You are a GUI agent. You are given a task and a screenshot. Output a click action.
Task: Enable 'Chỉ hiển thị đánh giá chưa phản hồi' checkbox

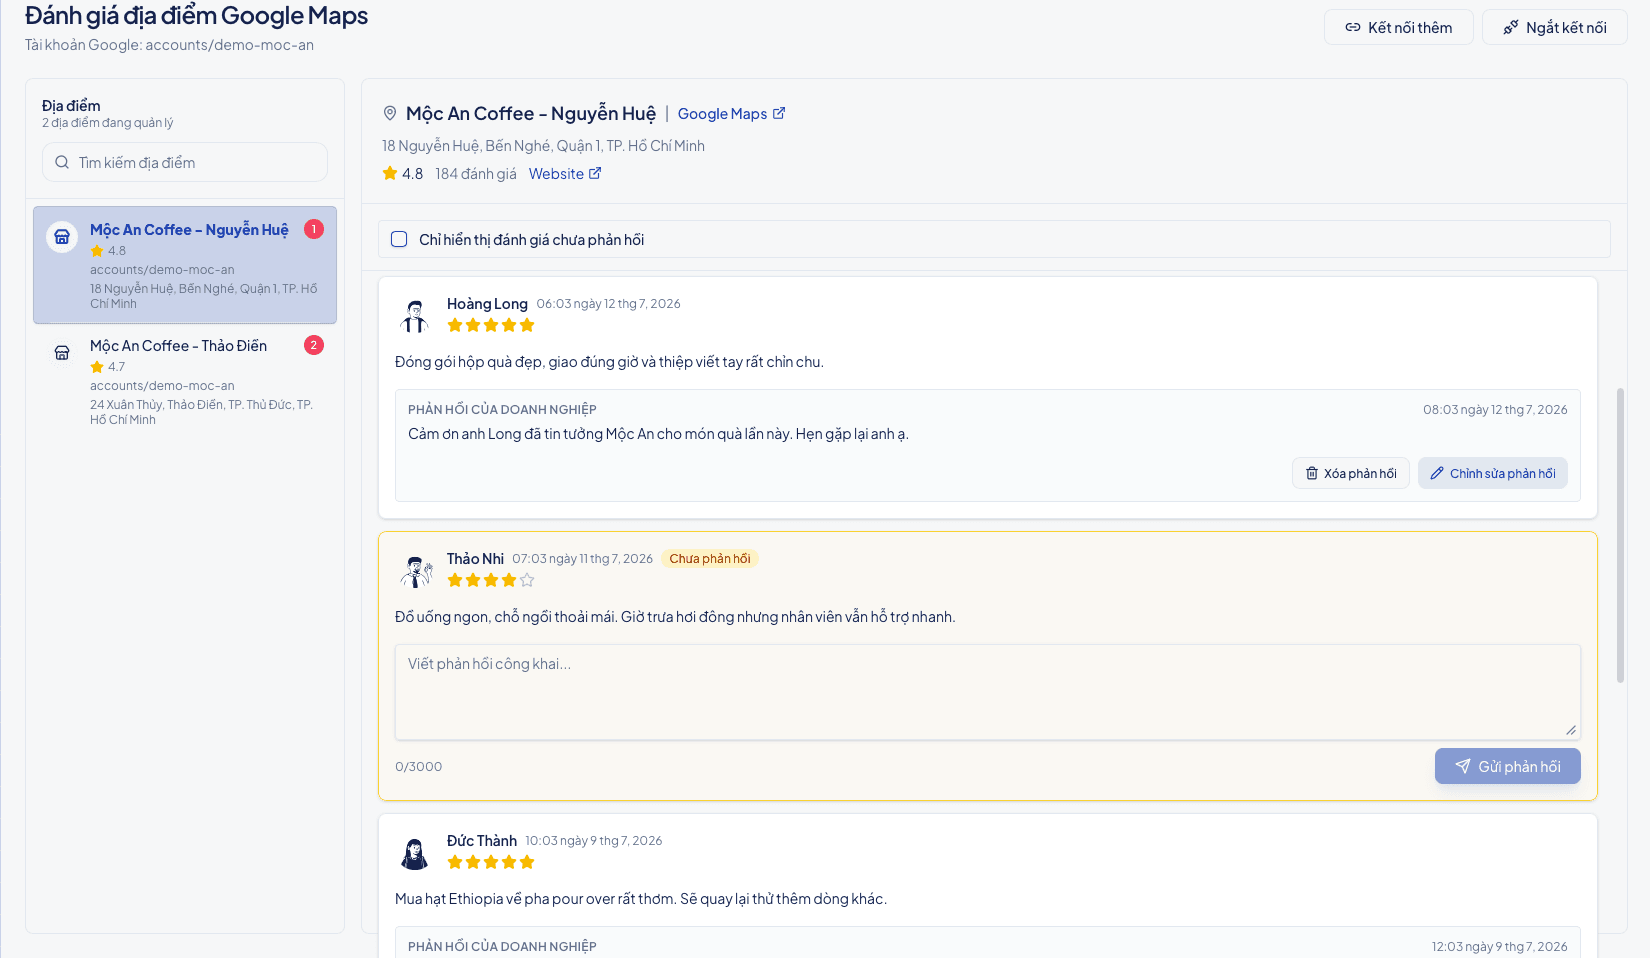tap(399, 239)
